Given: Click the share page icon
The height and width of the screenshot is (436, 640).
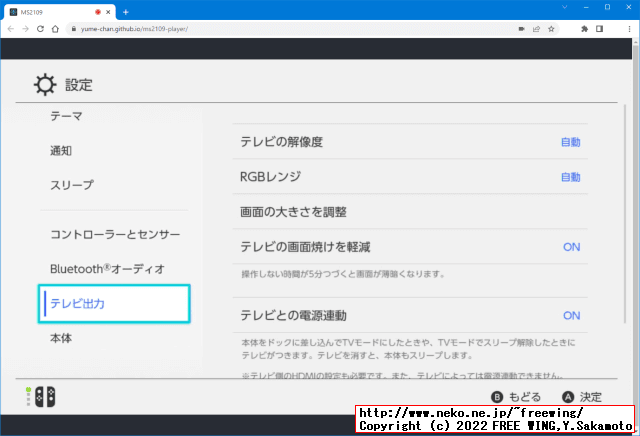Looking at the screenshot, I should point(536,29).
